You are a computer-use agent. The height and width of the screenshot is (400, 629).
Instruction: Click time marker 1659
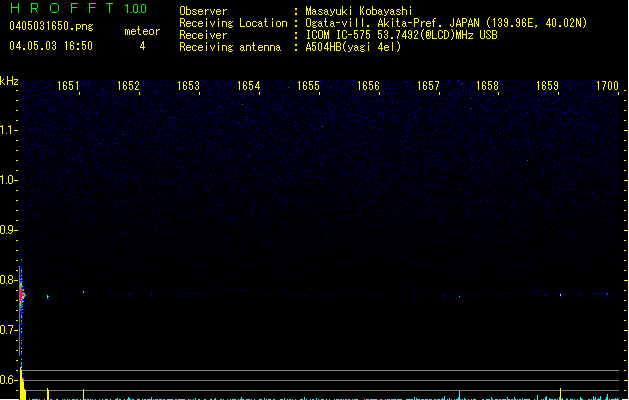[547, 86]
